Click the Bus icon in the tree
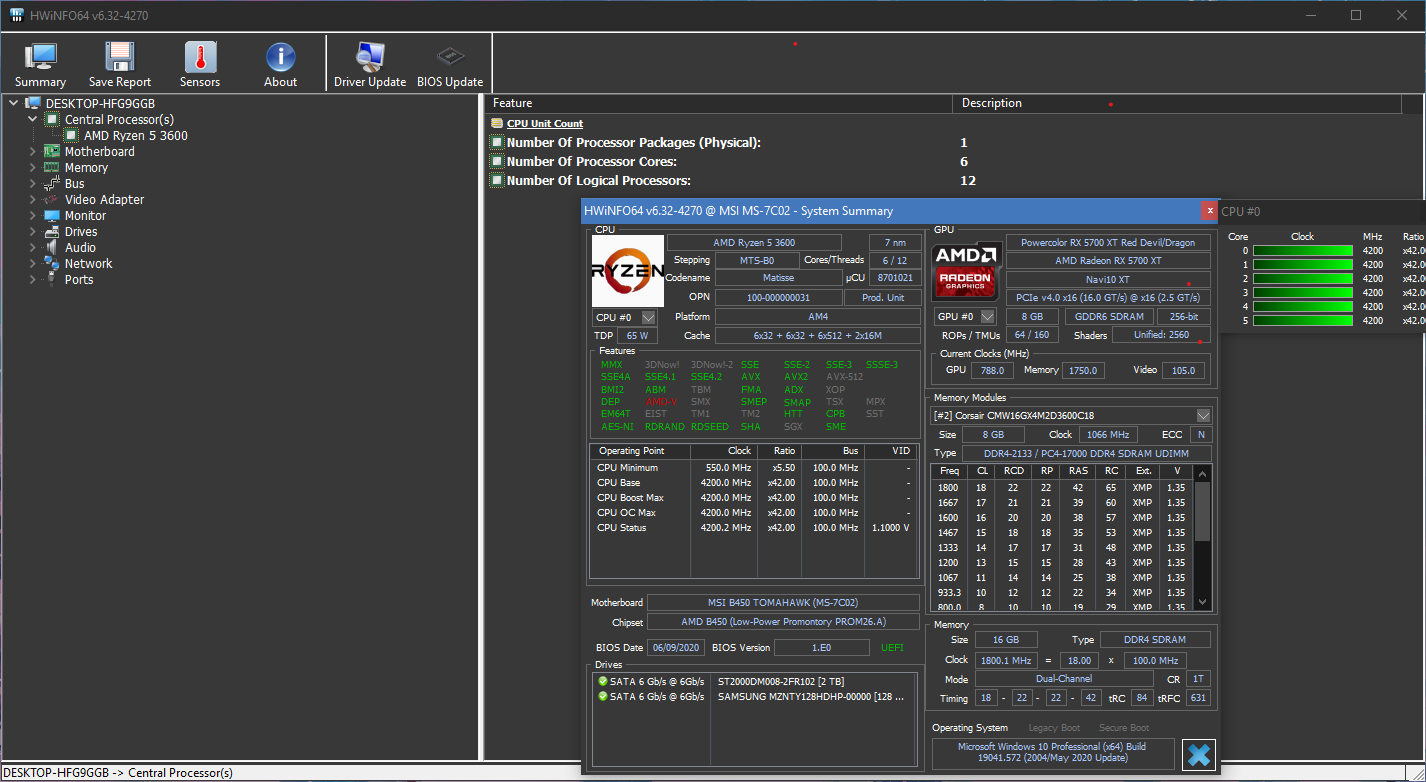The width and height of the screenshot is (1426, 782). coord(52,183)
